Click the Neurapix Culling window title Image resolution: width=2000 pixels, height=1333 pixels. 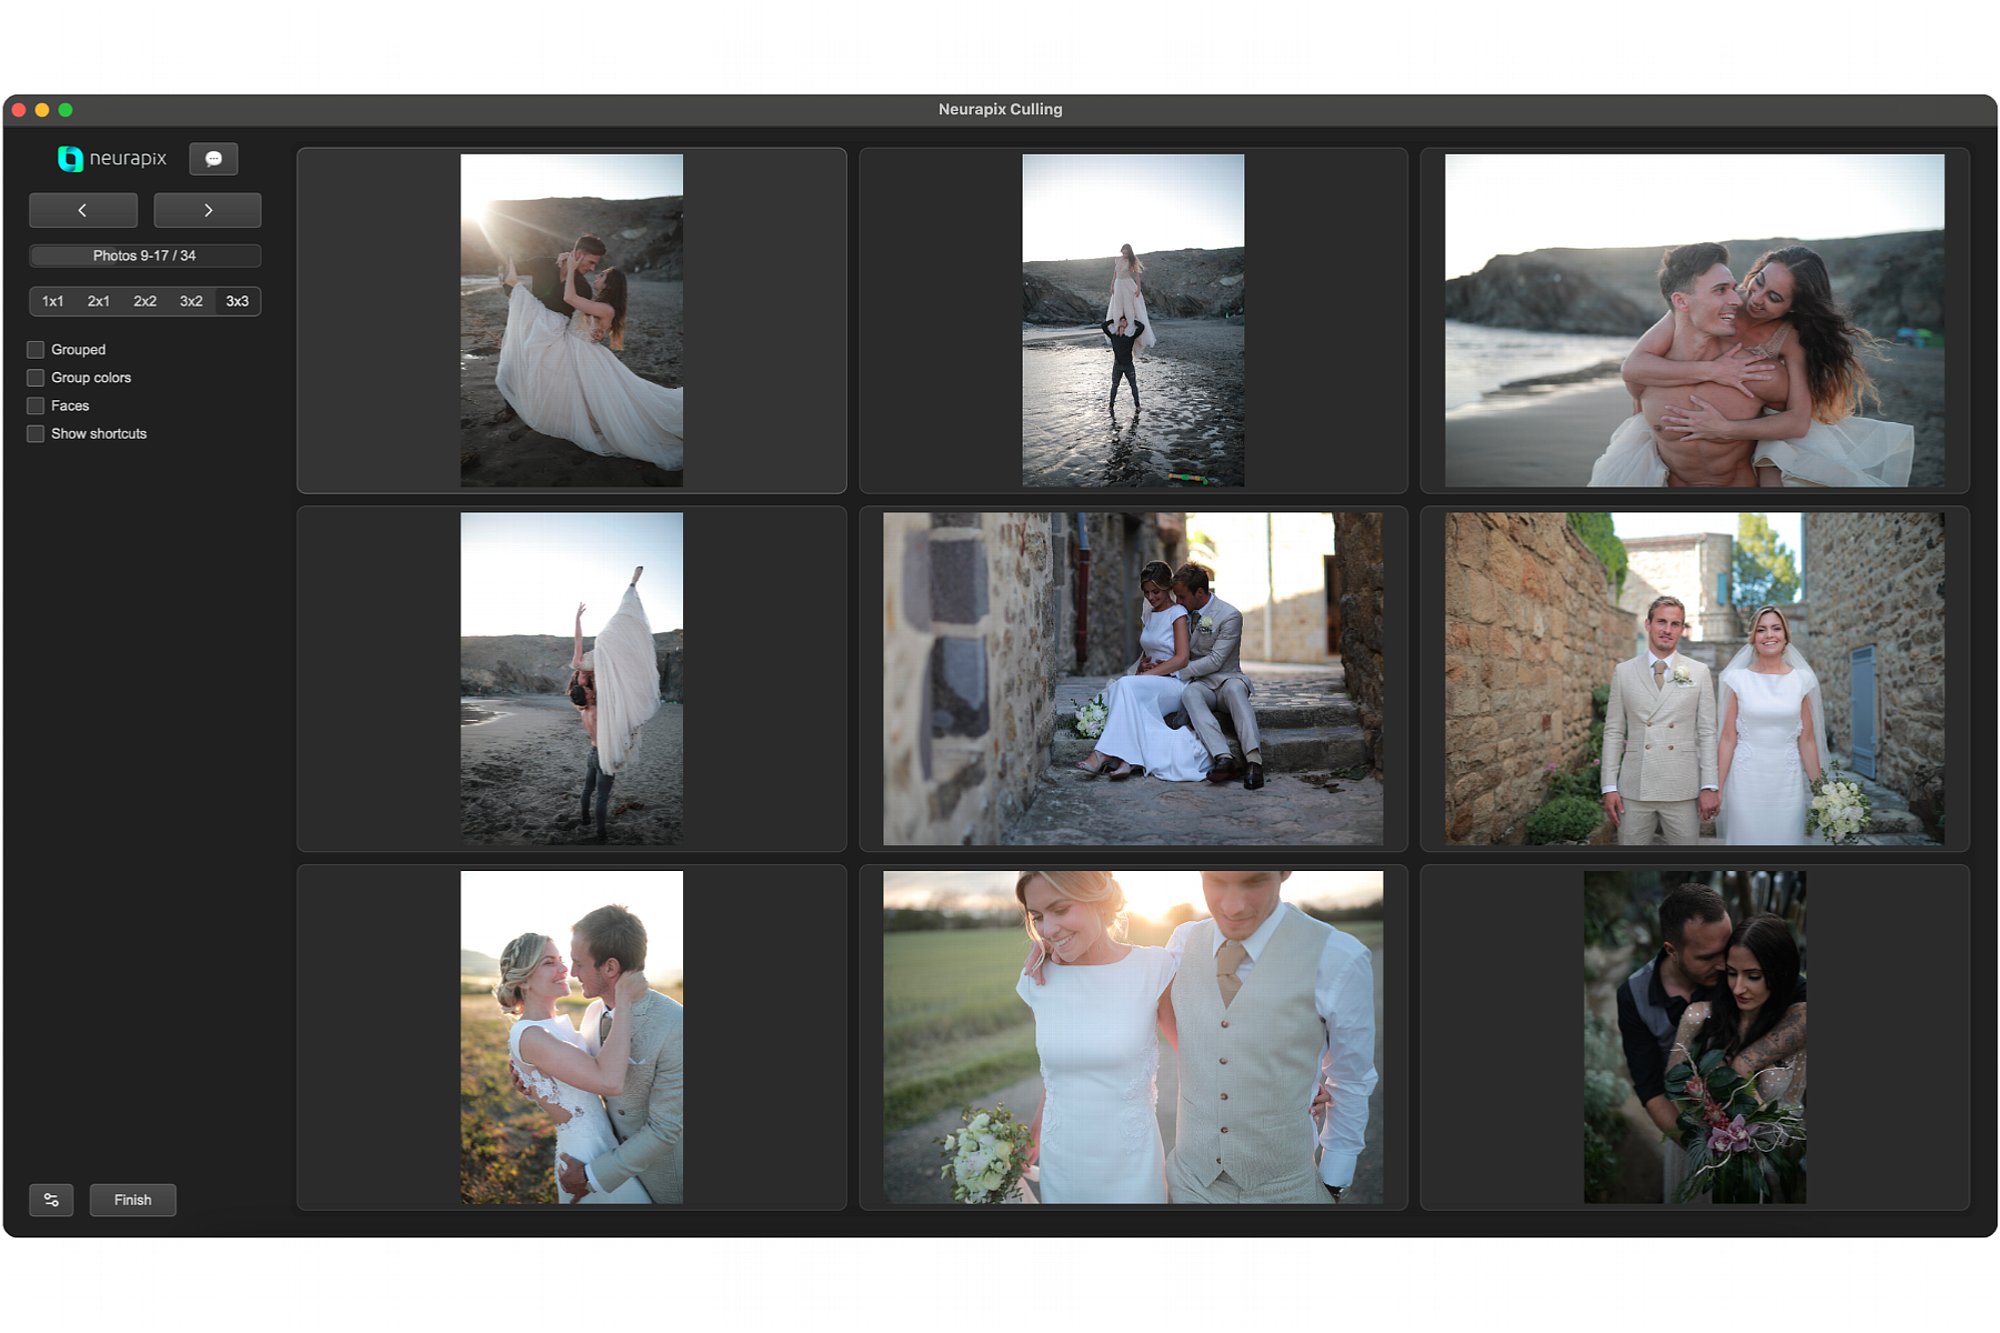(x=1000, y=109)
